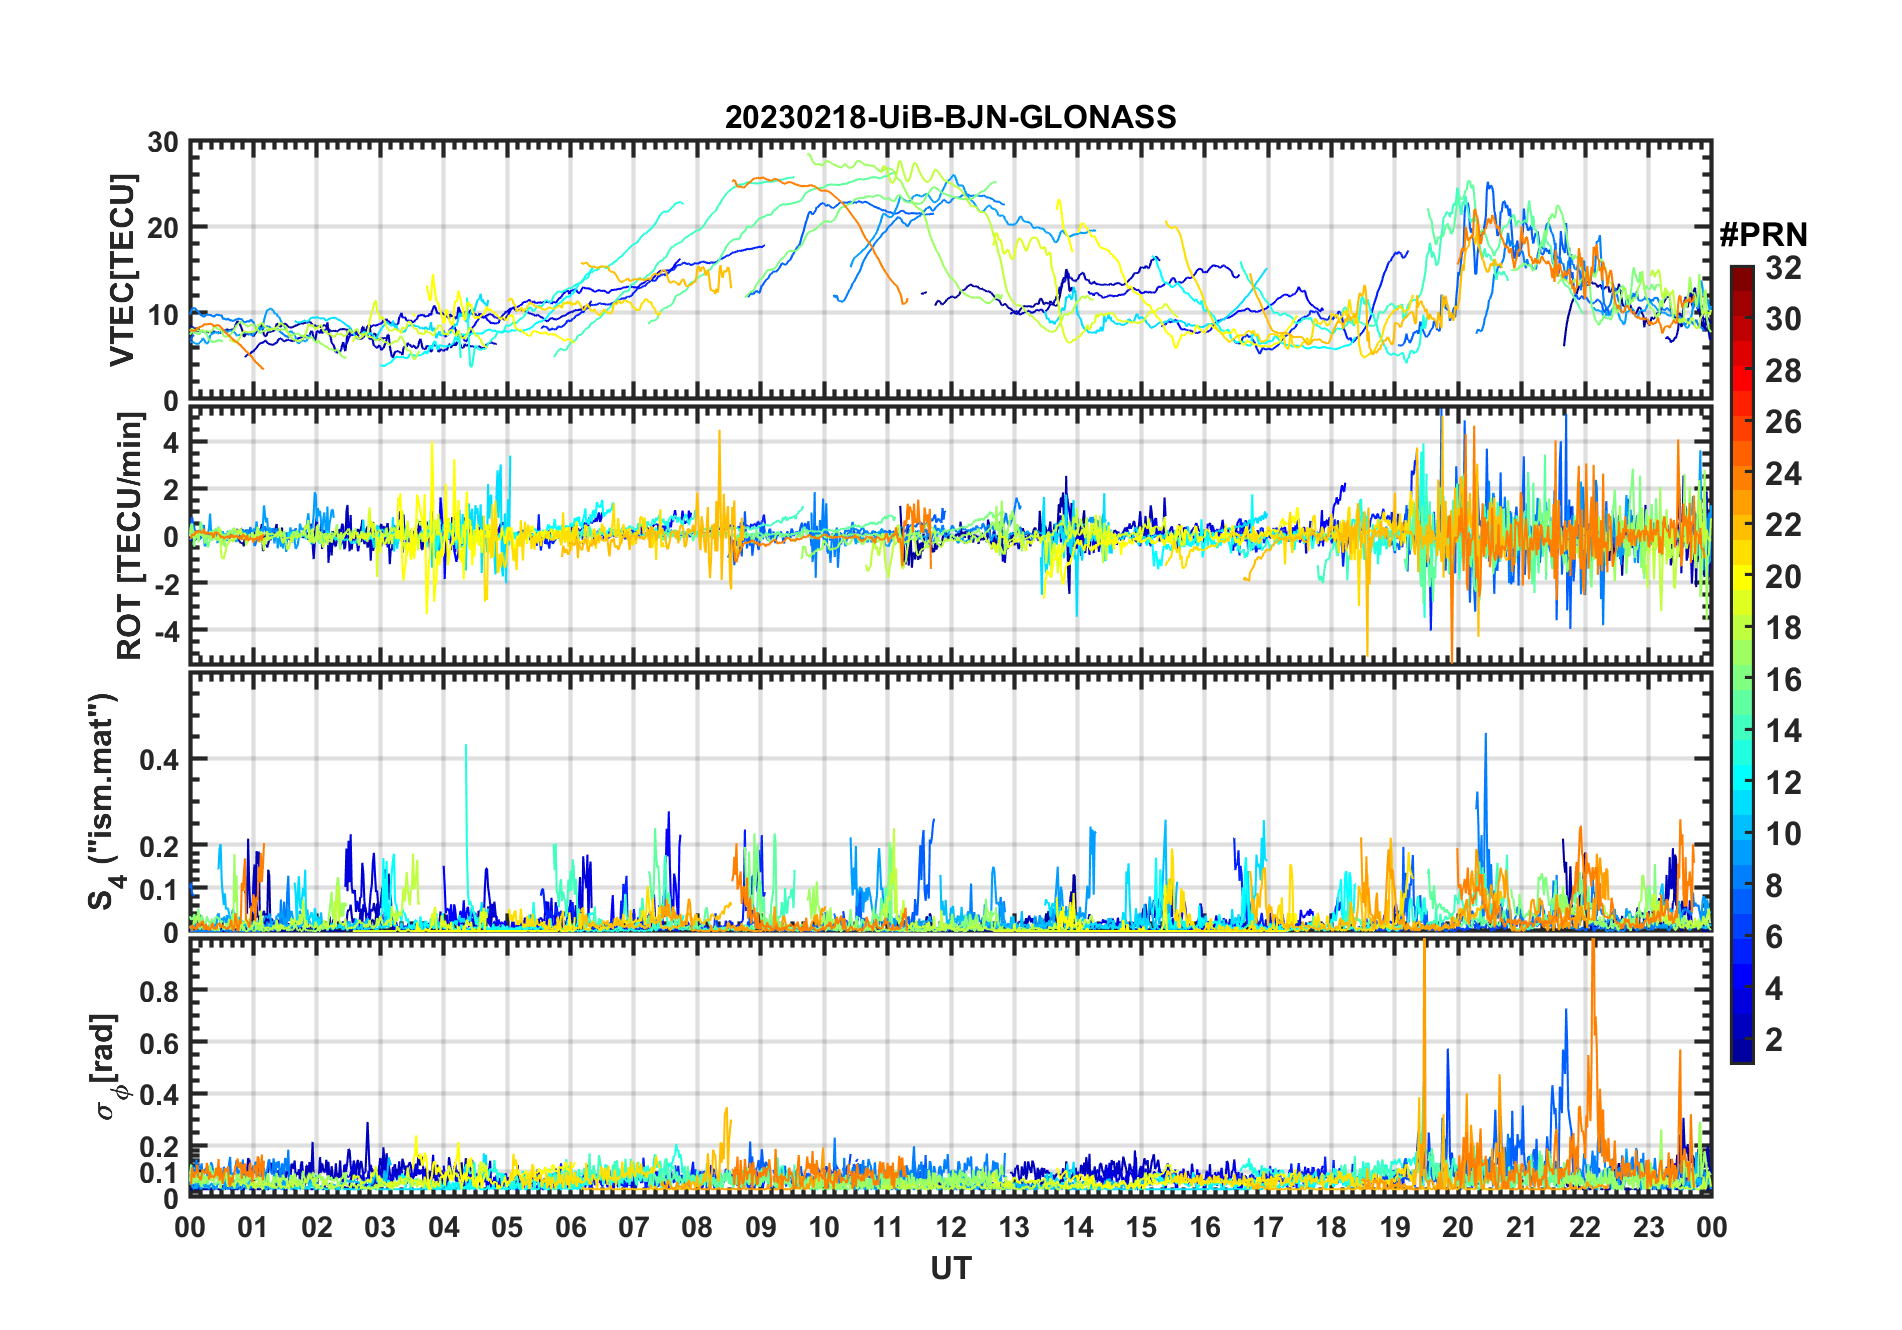Viewport: 1902px width, 1330px height.
Task: Click the VTEC[TECU] y-axis label
Action: pyautogui.click(x=122, y=271)
